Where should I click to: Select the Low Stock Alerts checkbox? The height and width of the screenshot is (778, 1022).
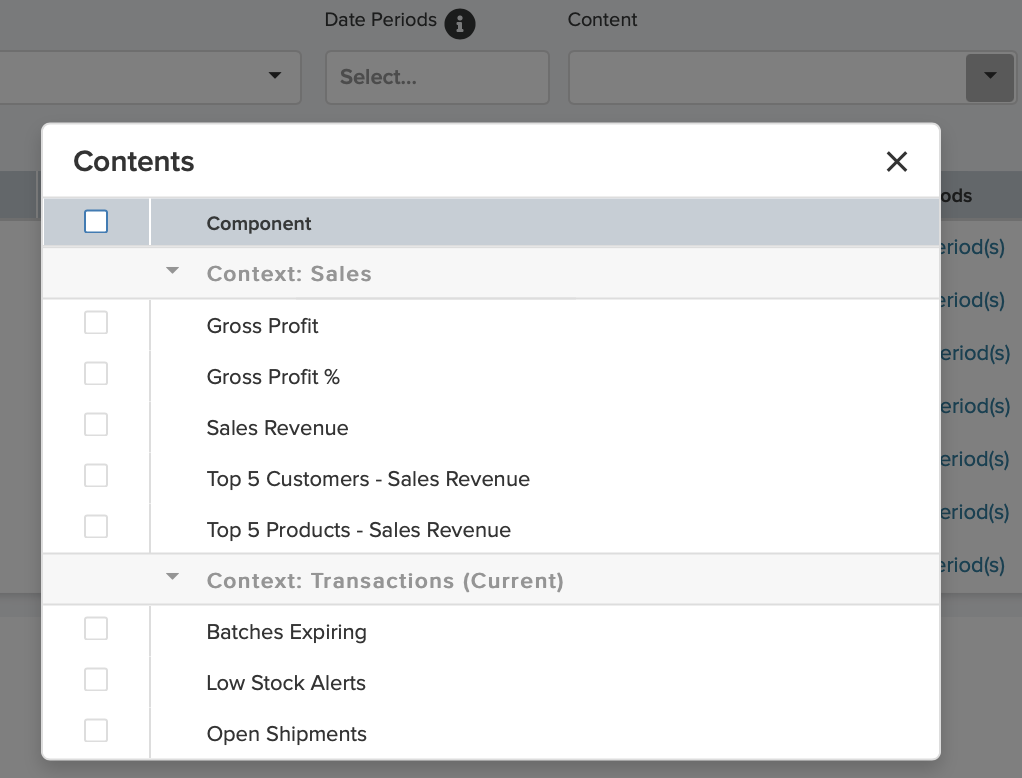[x=96, y=680]
